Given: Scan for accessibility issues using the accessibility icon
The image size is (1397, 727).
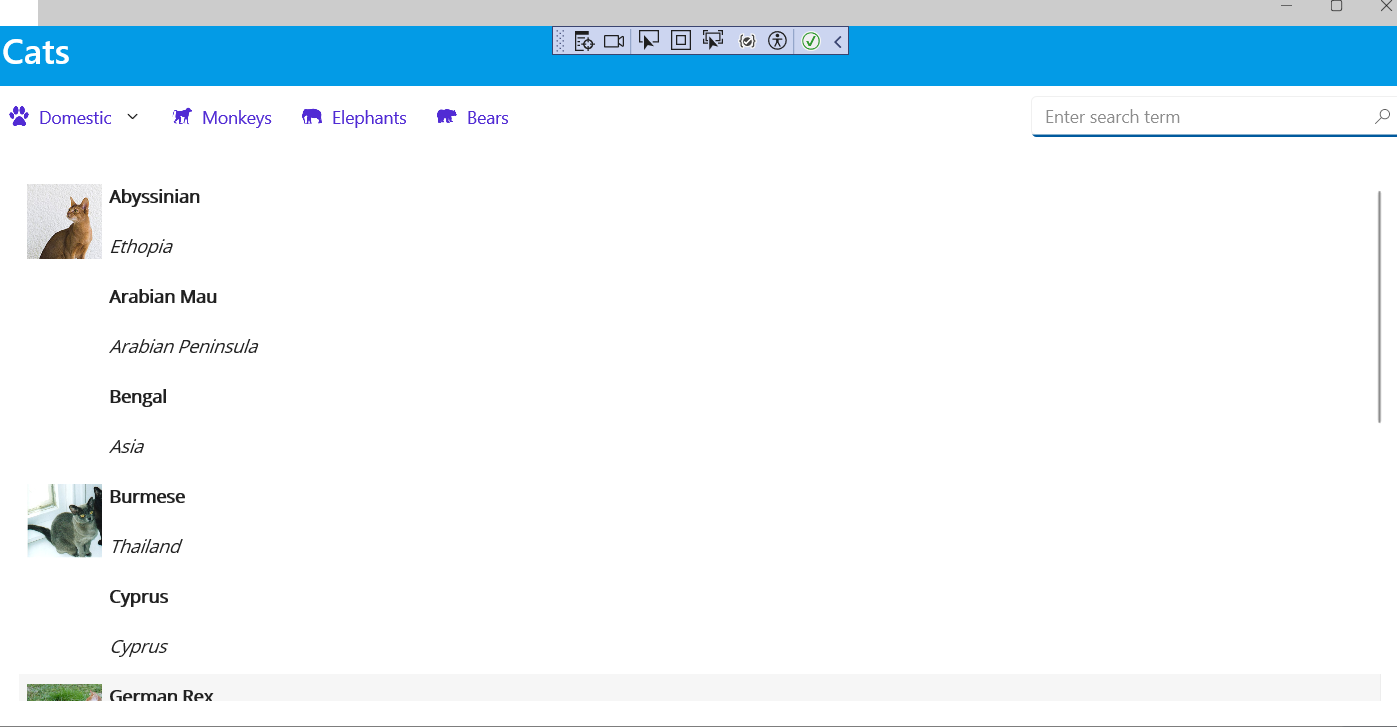Looking at the screenshot, I should [777, 40].
